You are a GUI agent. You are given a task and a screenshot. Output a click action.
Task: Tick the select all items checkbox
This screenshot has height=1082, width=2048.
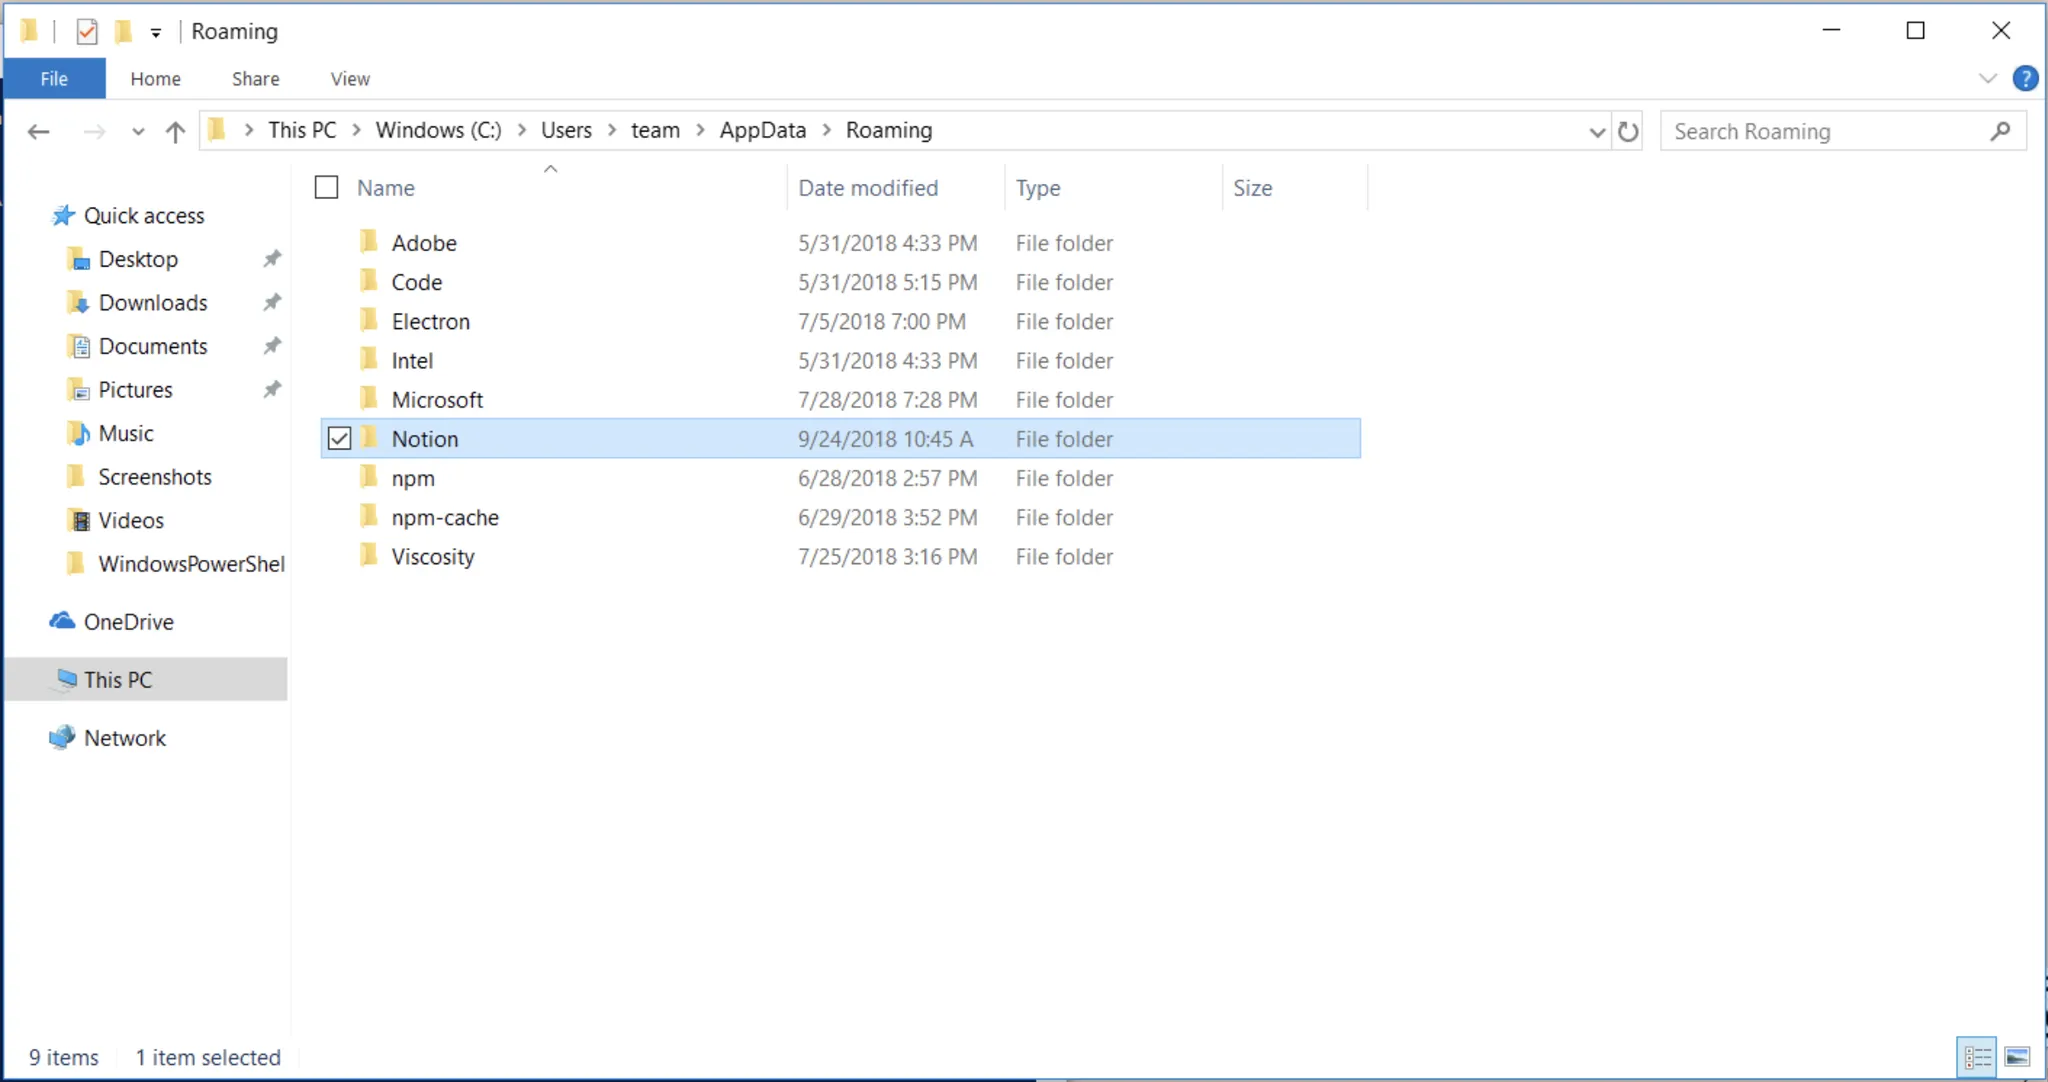326,187
